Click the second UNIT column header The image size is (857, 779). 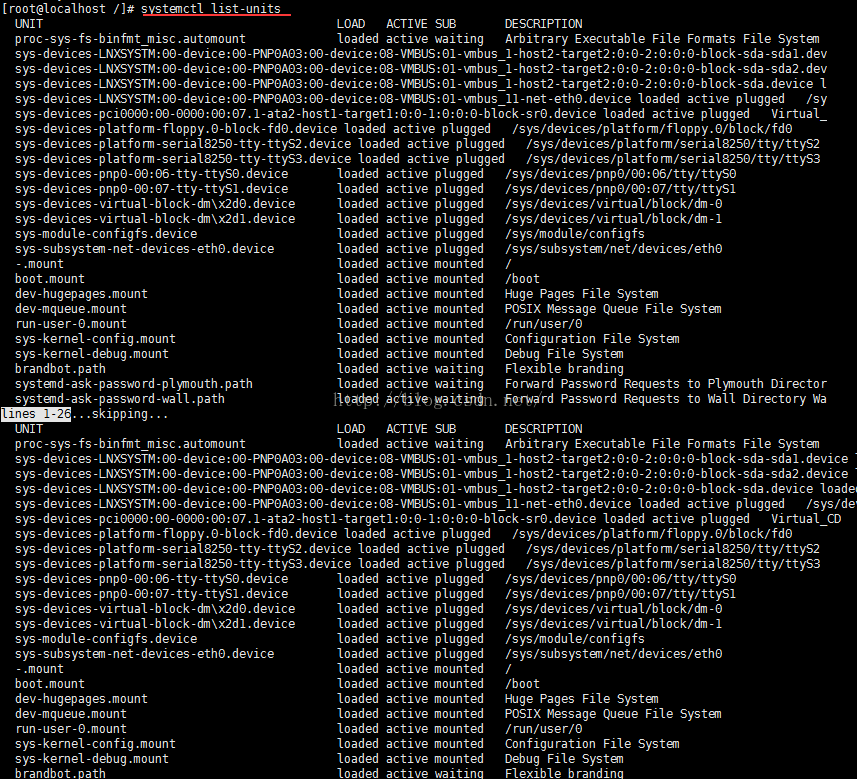[29, 429]
